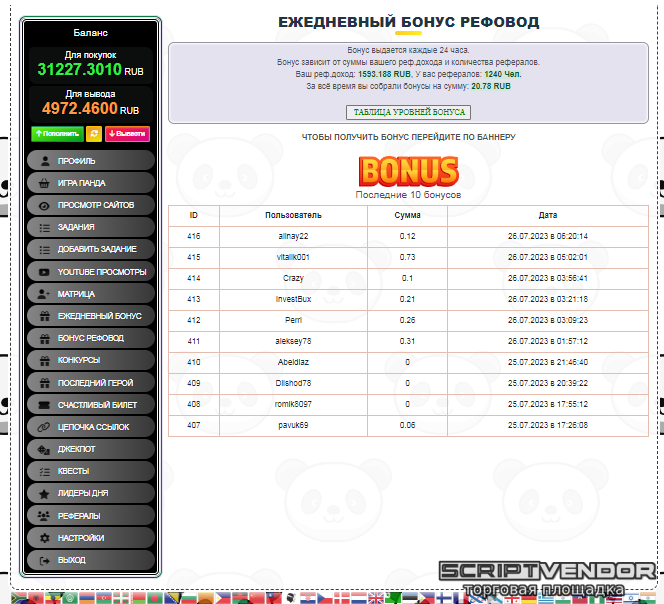Screen dimensions: 664x604
Task: Click the chain link icon for Цепочка ссылок
Action: click(44, 427)
